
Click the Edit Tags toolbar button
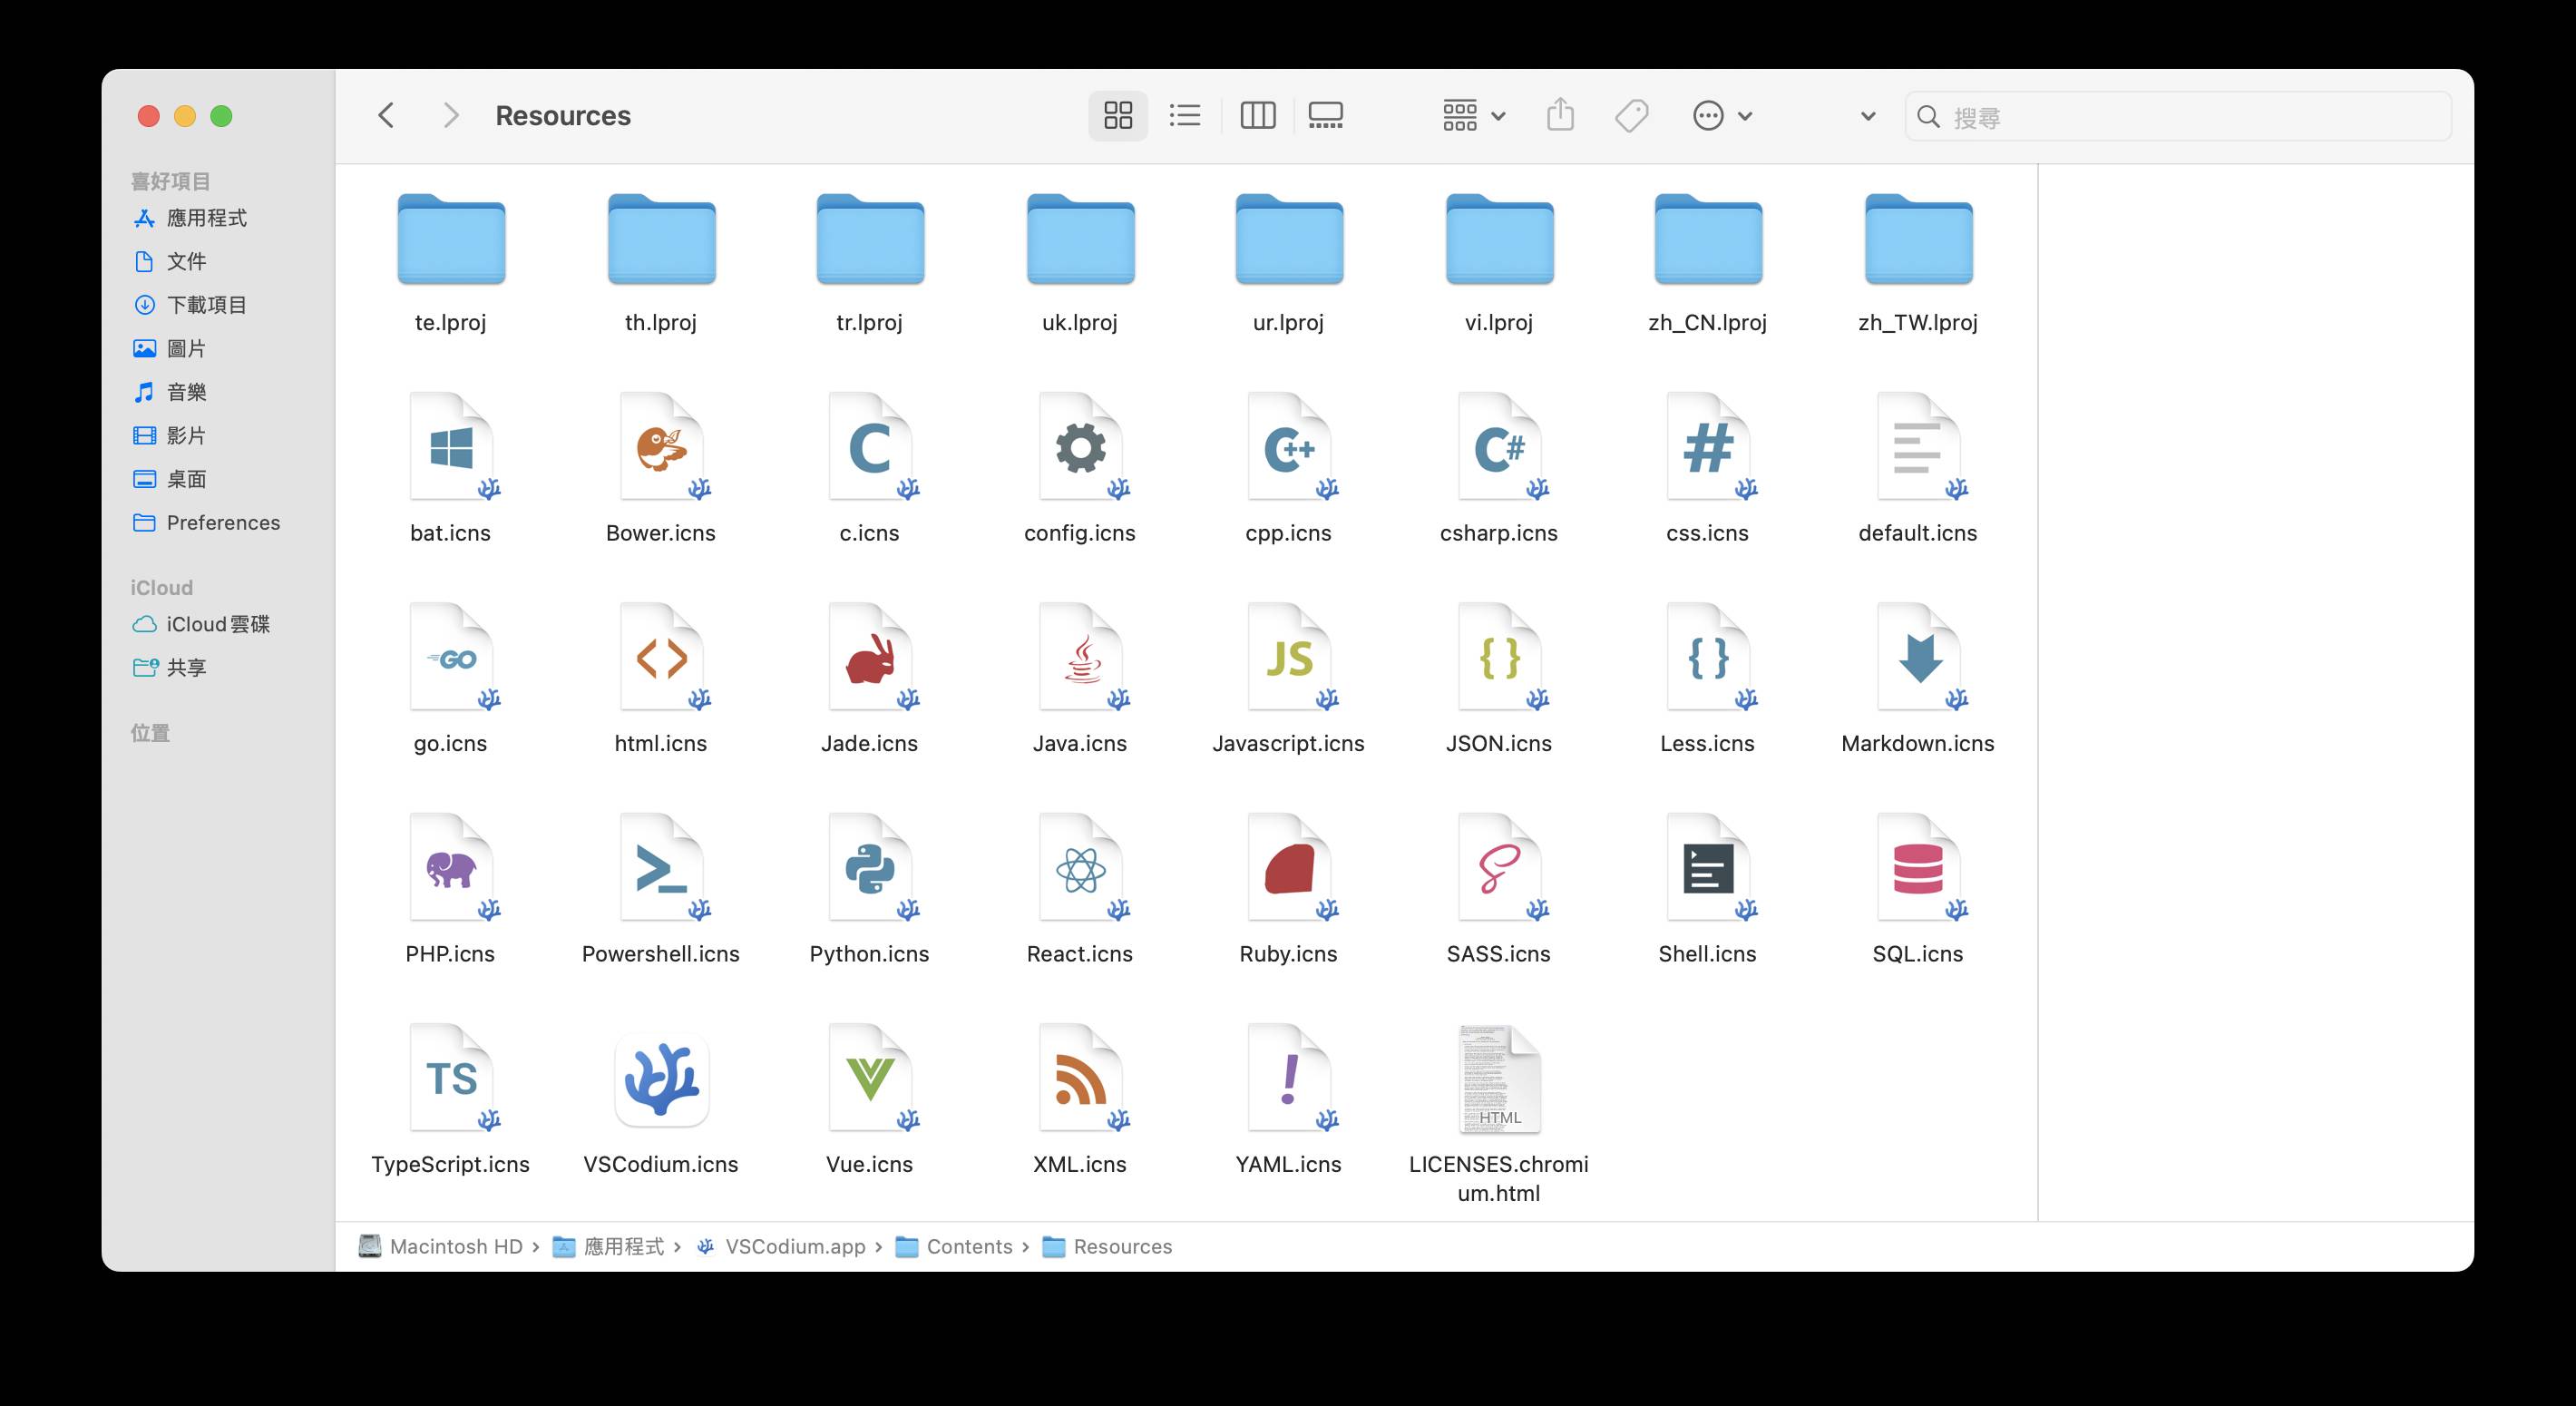pos(1632,116)
